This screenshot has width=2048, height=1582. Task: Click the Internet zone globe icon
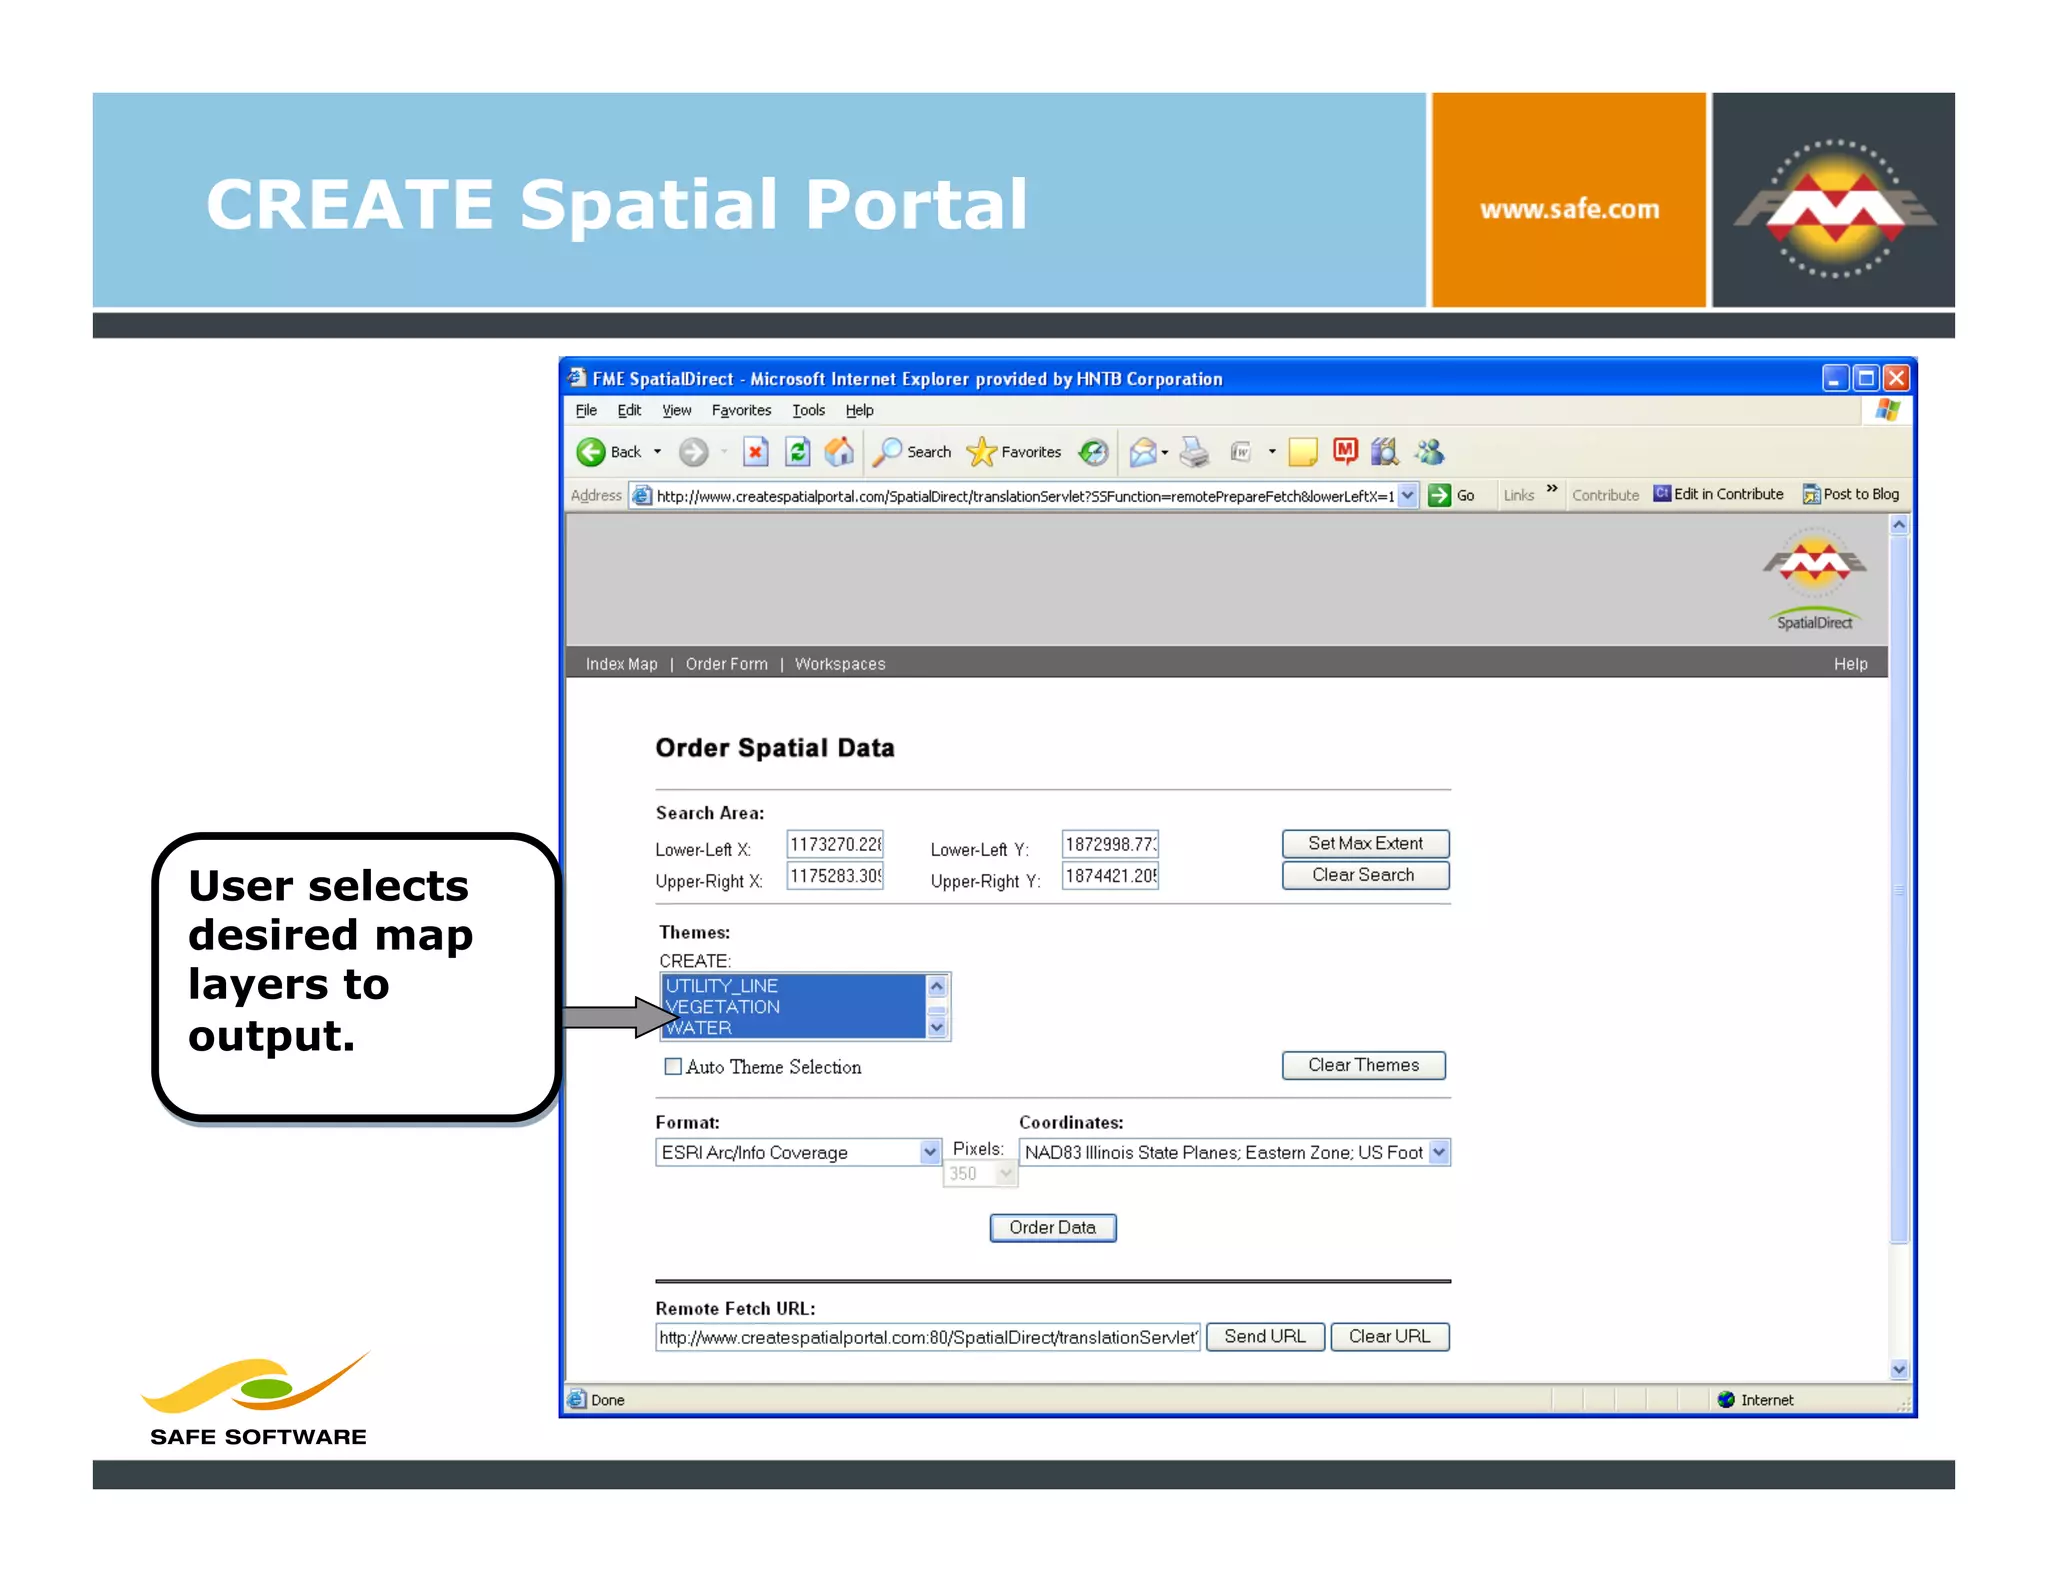1726,1399
